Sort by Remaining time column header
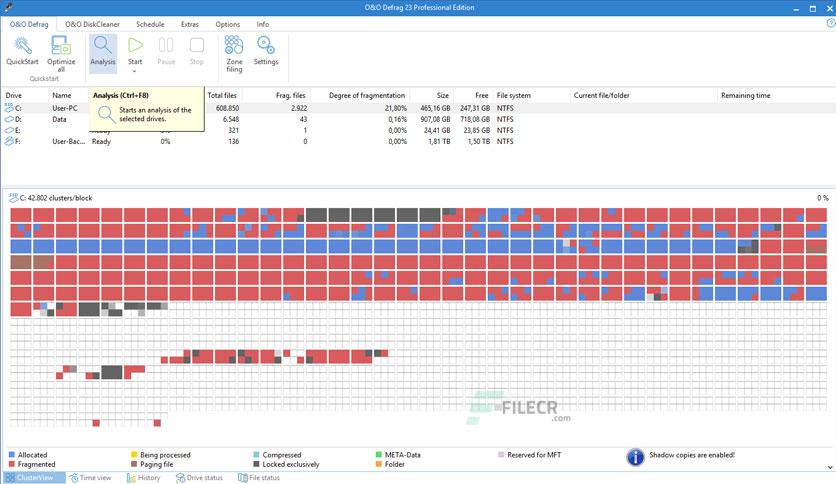Viewport: 836px width, 484px height. 745,95
